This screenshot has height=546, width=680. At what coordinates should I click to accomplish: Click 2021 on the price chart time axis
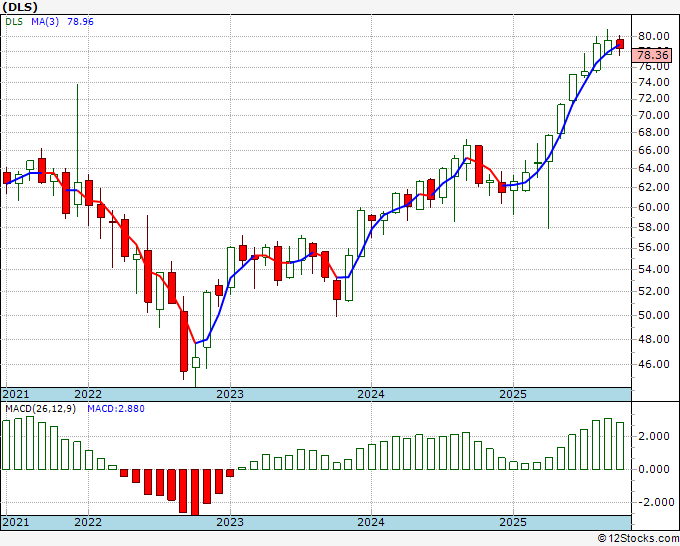pos(16,394)
